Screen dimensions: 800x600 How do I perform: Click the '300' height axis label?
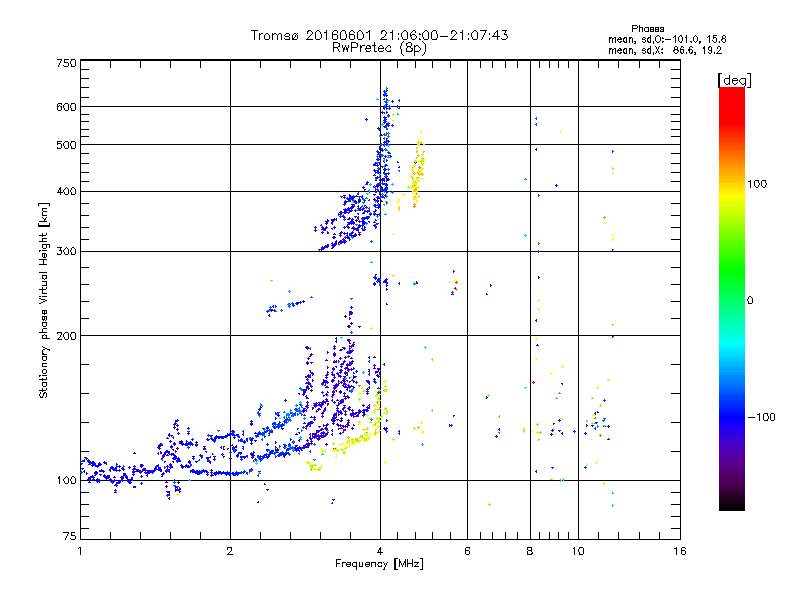66,252
